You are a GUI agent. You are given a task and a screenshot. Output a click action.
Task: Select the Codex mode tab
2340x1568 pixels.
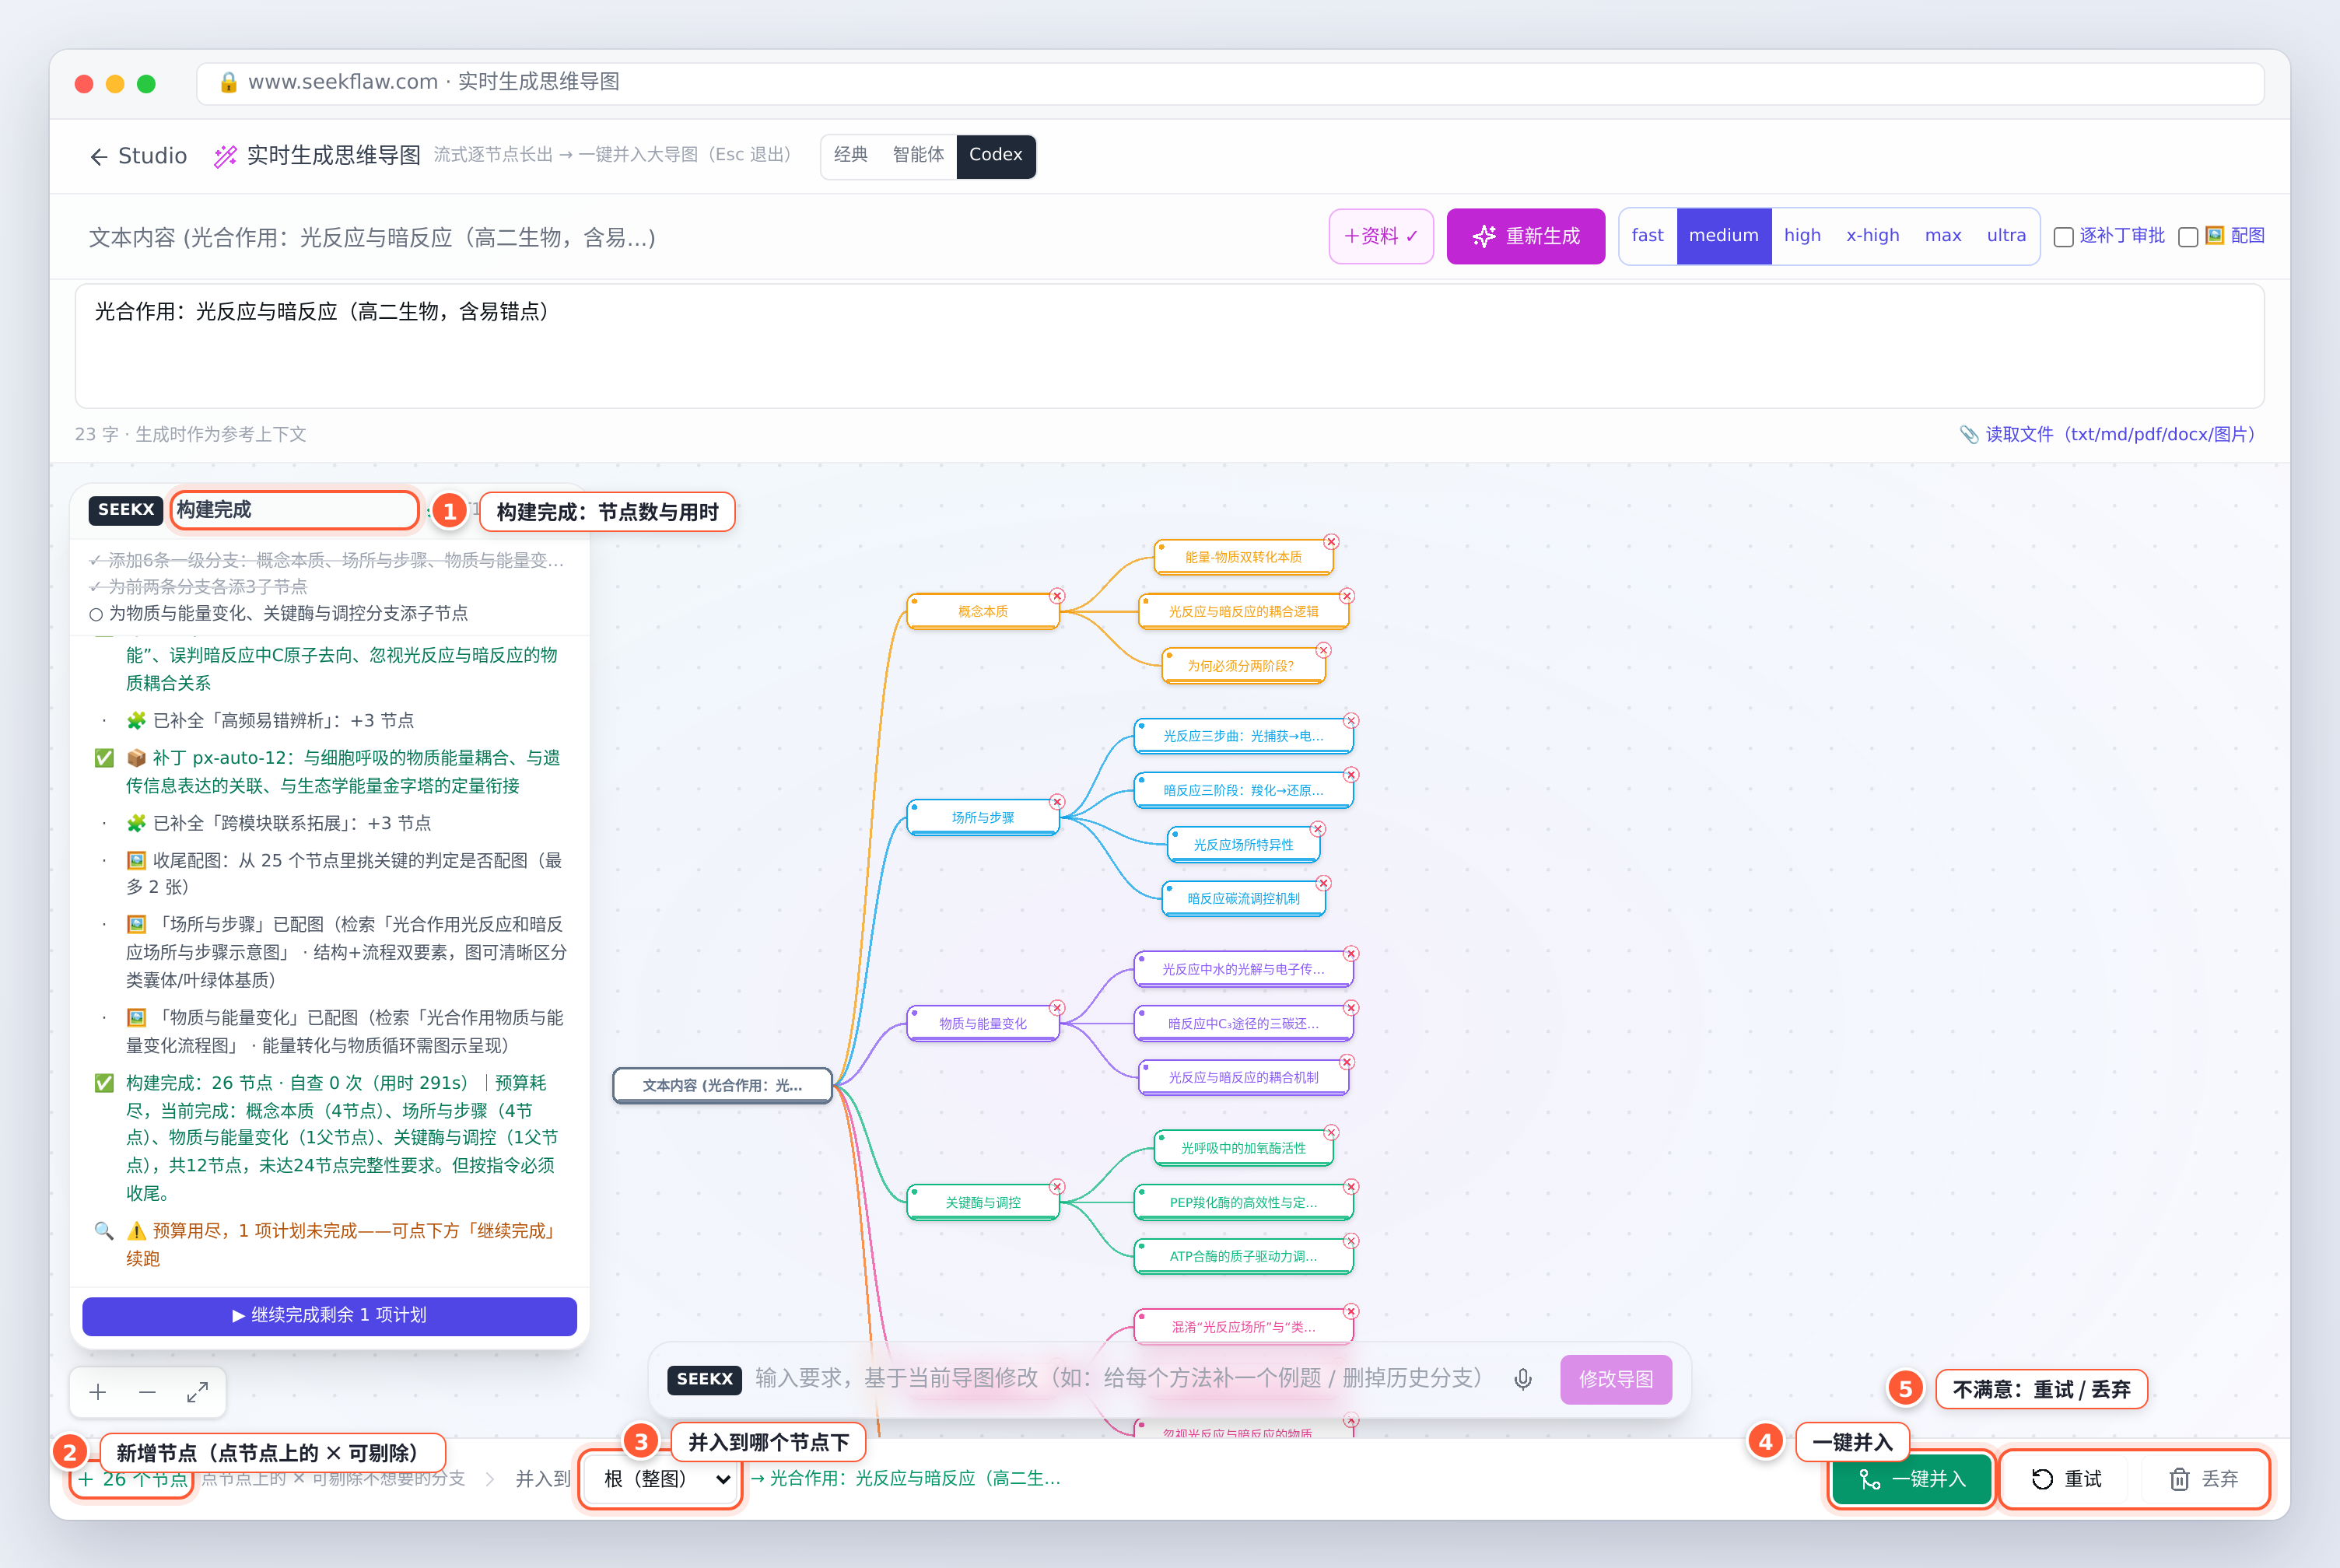(995, 155)
